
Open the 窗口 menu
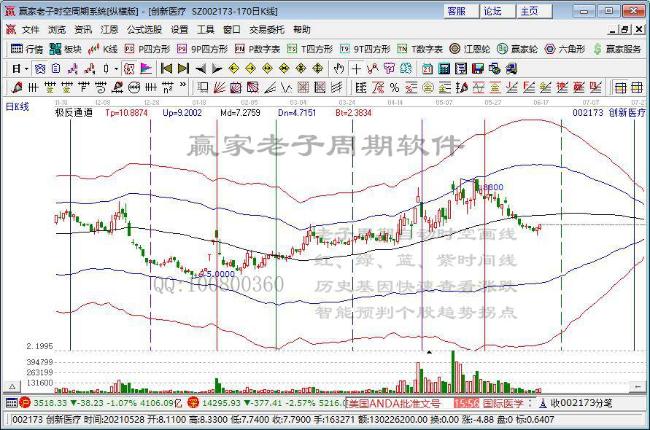[x=232, y=30]
